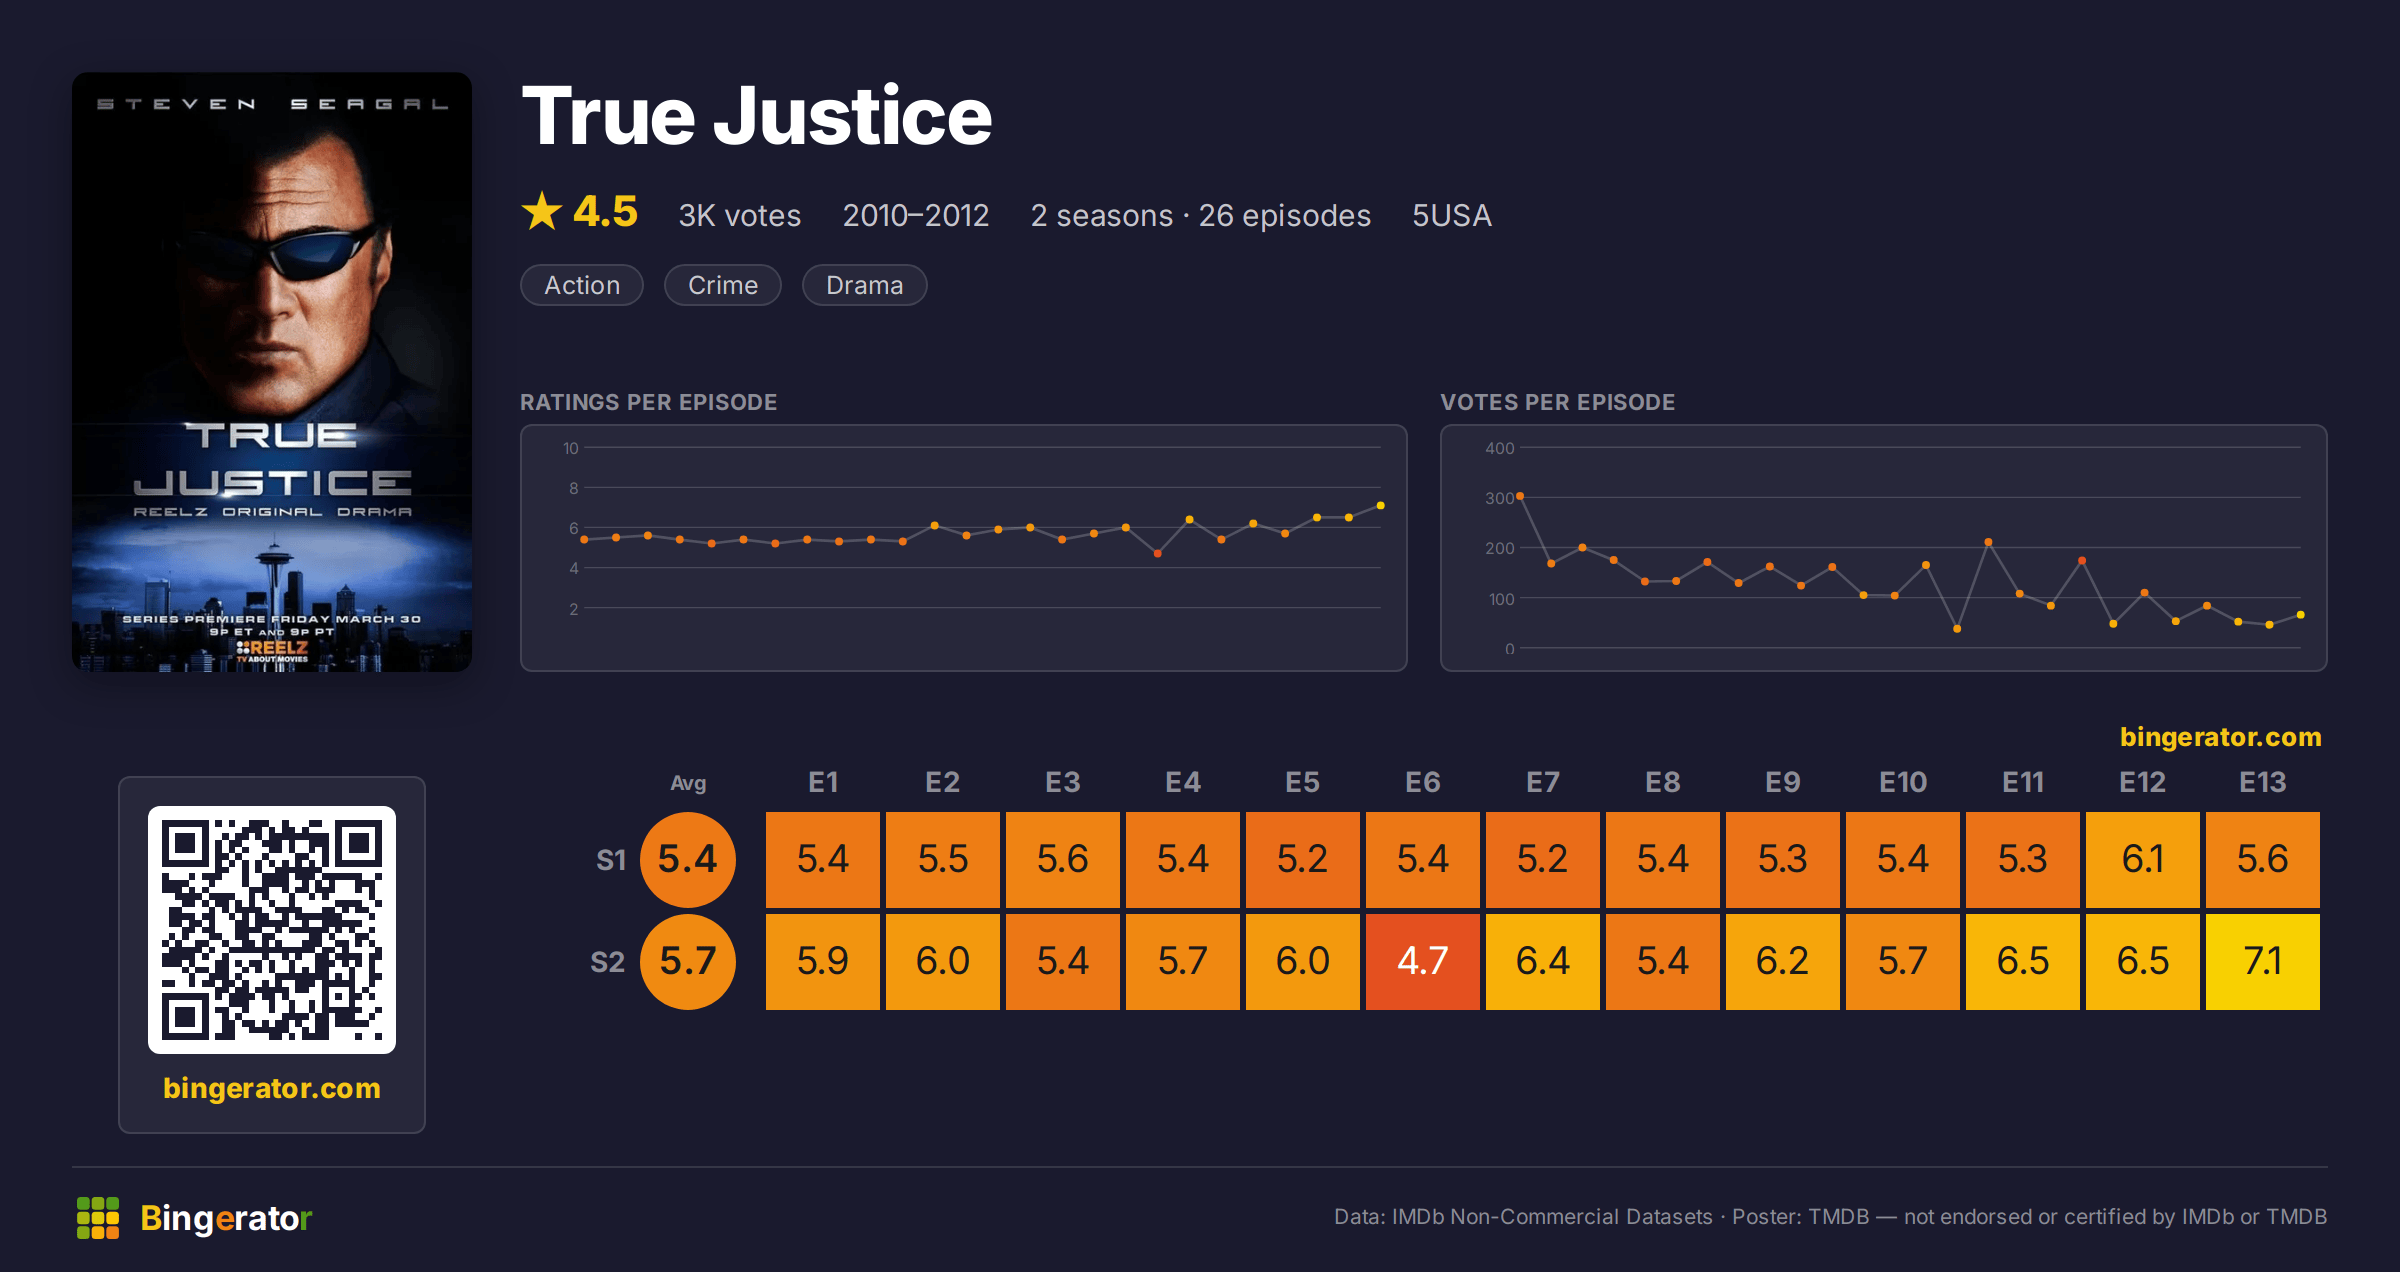Open bingerator.com link under QR code
This screenshot has height=1272, width=2400.
pyautogui.click(x=272, y=1088)
